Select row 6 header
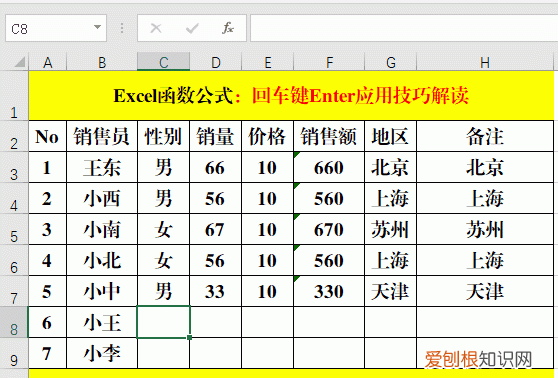This screenshot has height=378, width=558. [x=14, y=260]
